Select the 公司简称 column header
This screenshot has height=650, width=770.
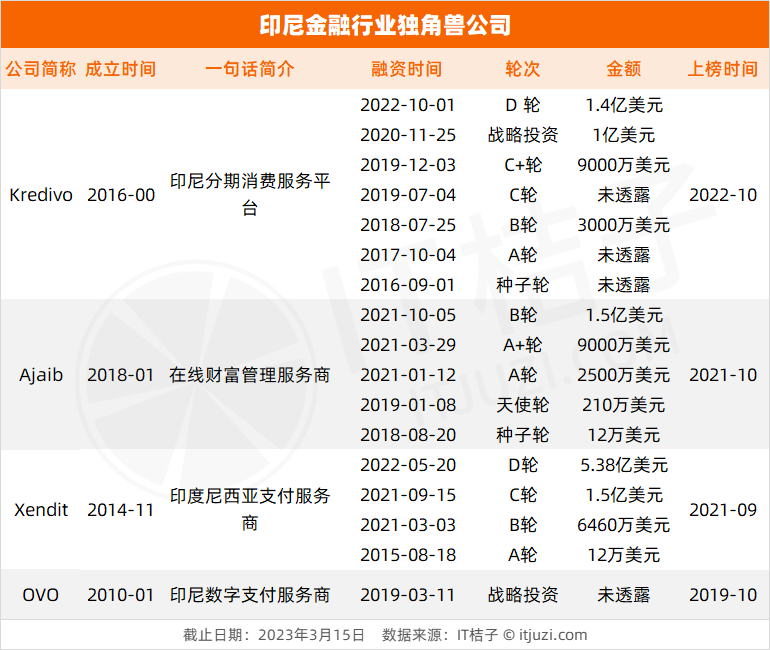pos(41,69)
